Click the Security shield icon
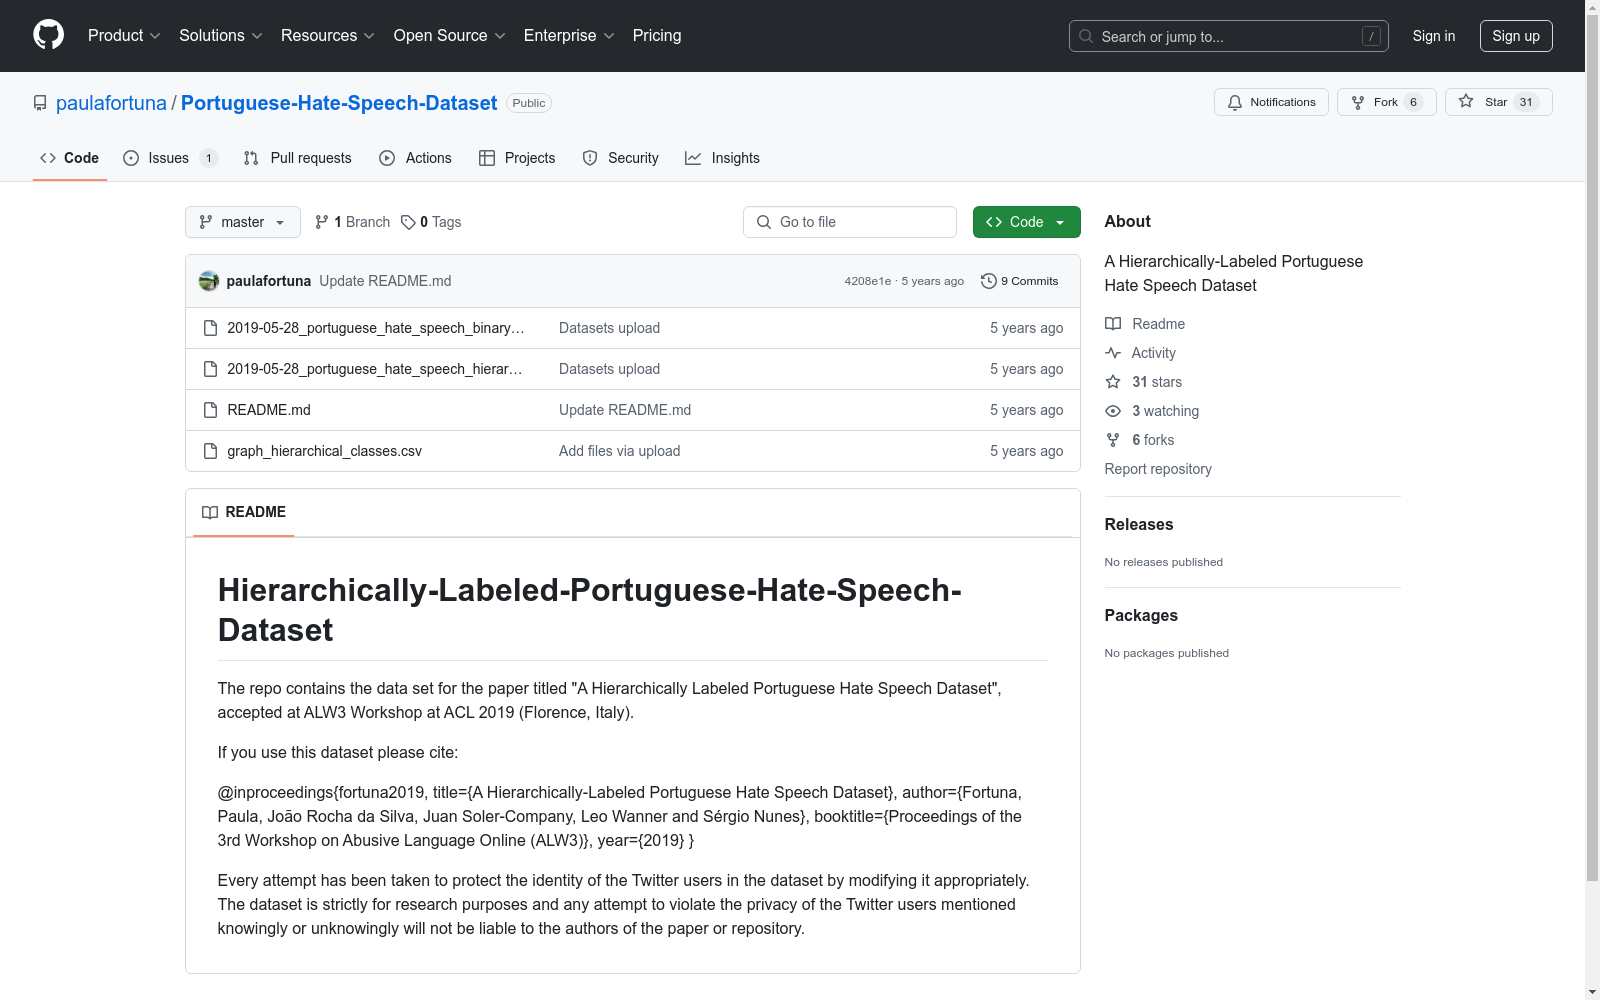Screen dimensions: 1600x1000 coord(590,158)
